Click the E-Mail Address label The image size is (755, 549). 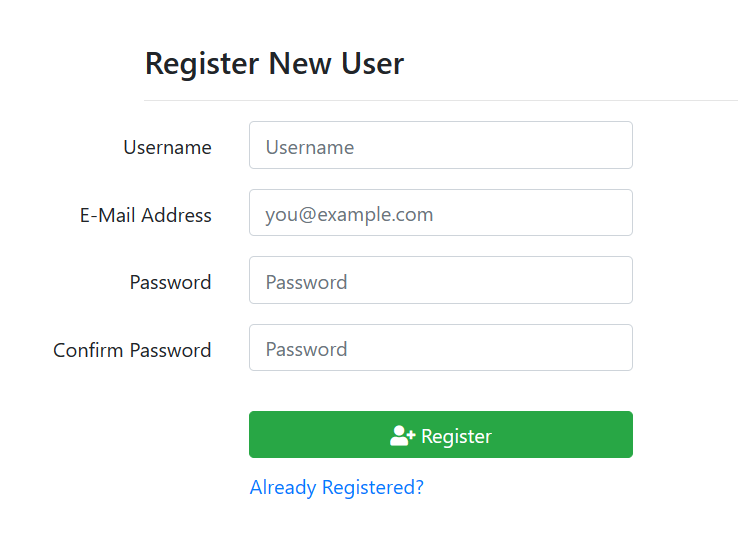click(x=146, y=215)
